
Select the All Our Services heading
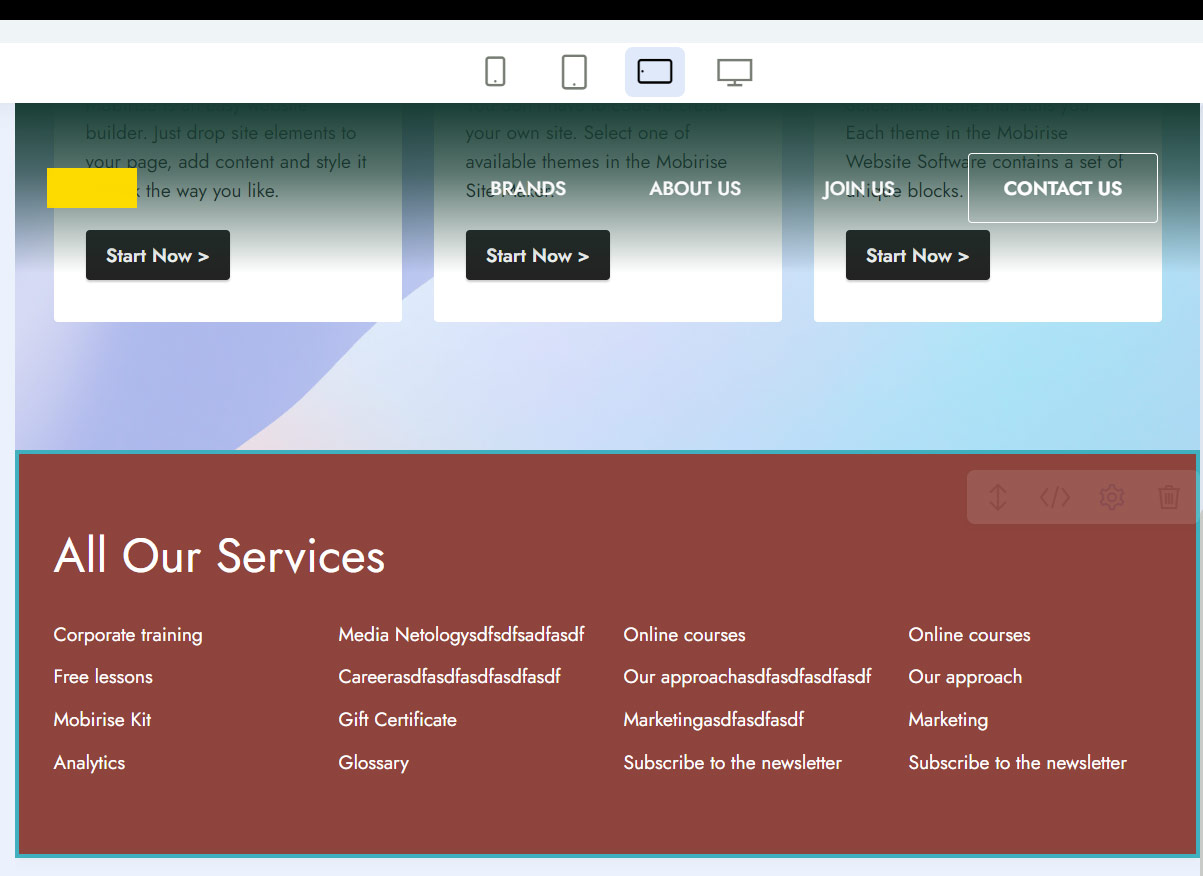tap(219, 556)
